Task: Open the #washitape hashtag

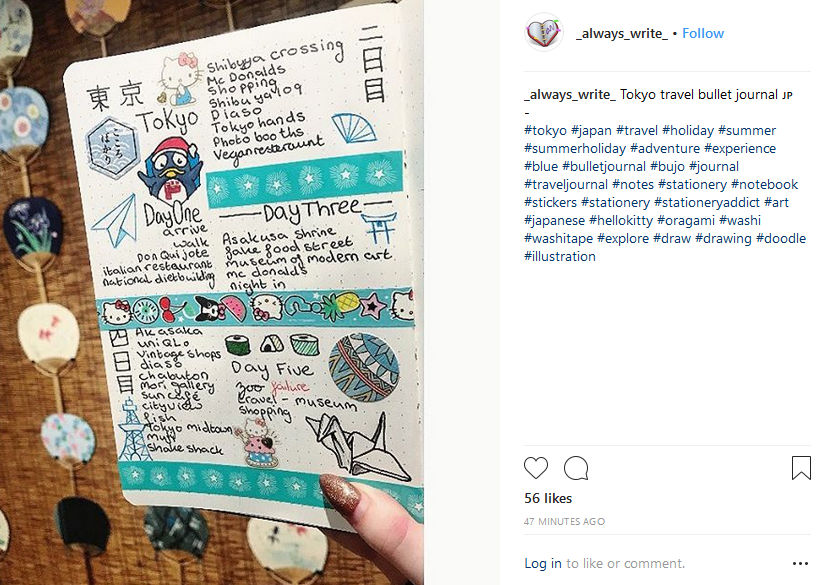Action: (558, 238)
